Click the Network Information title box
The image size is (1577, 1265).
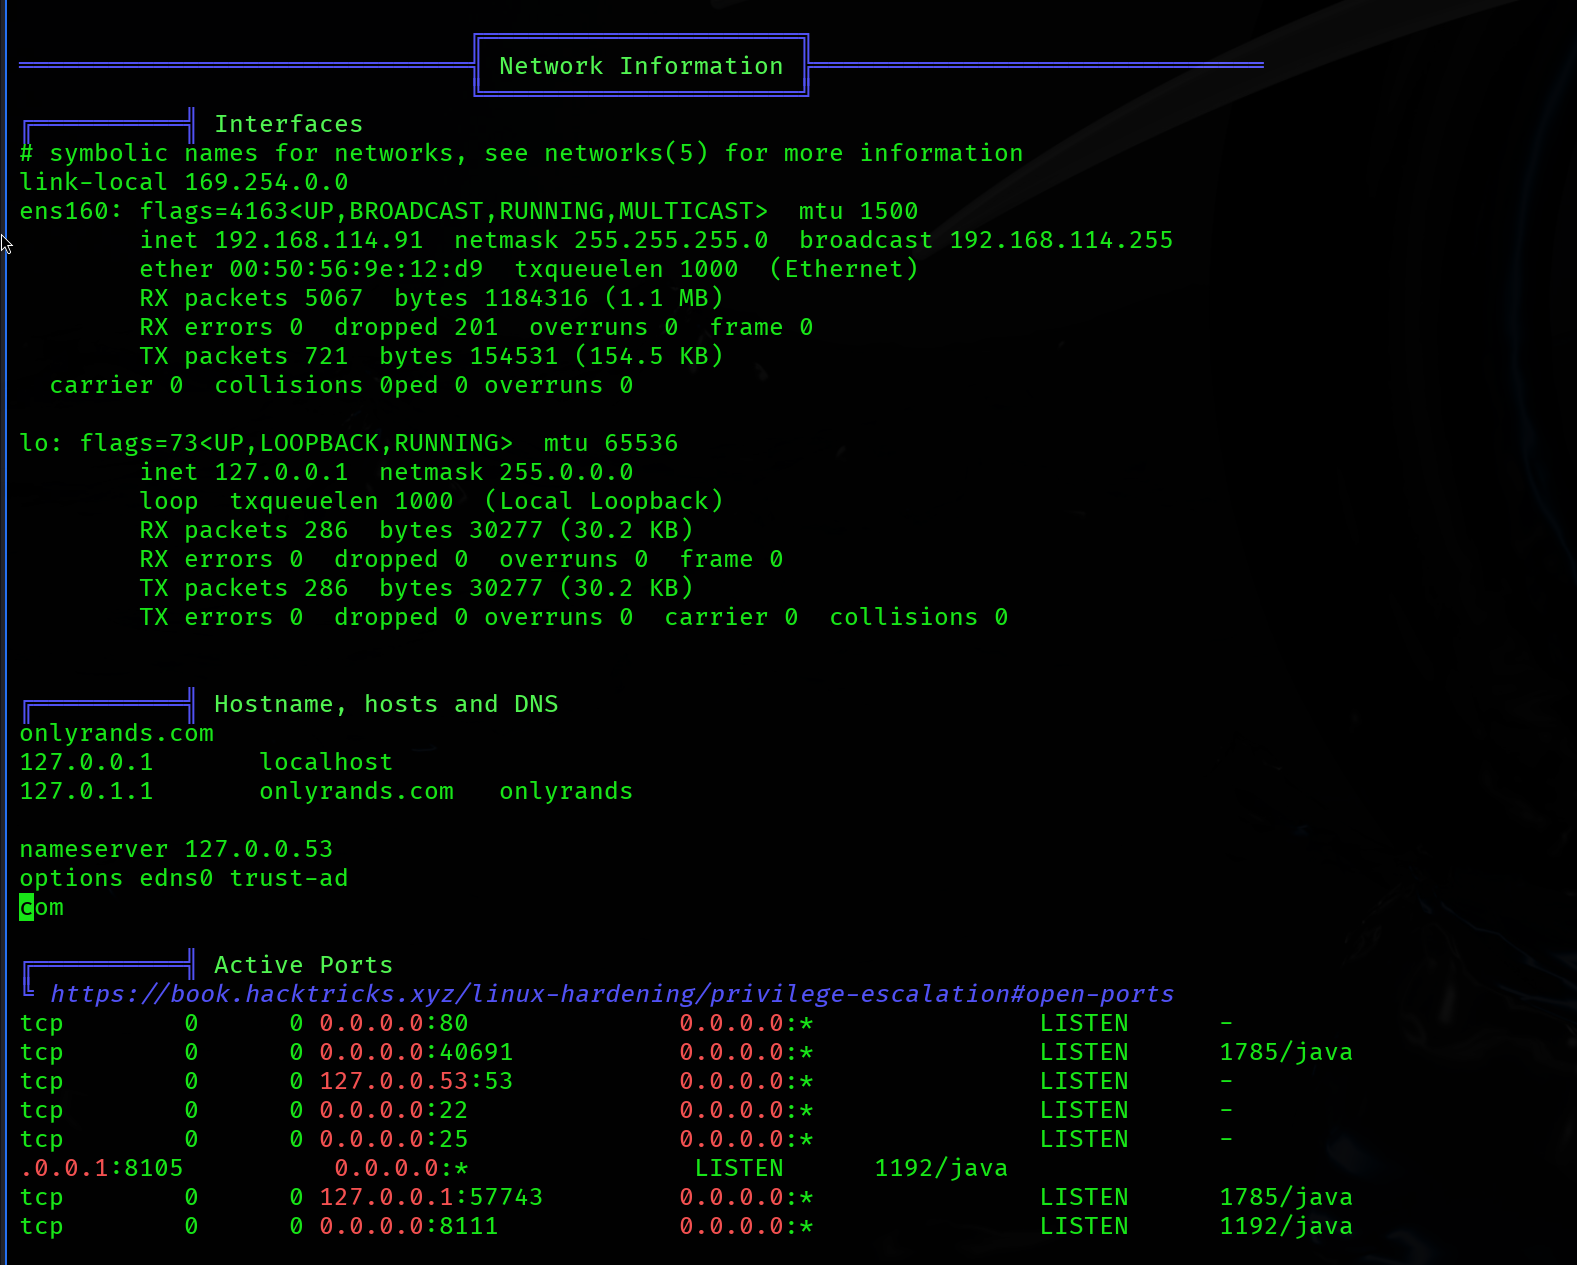pyautogui.click(x=641, y=66)
